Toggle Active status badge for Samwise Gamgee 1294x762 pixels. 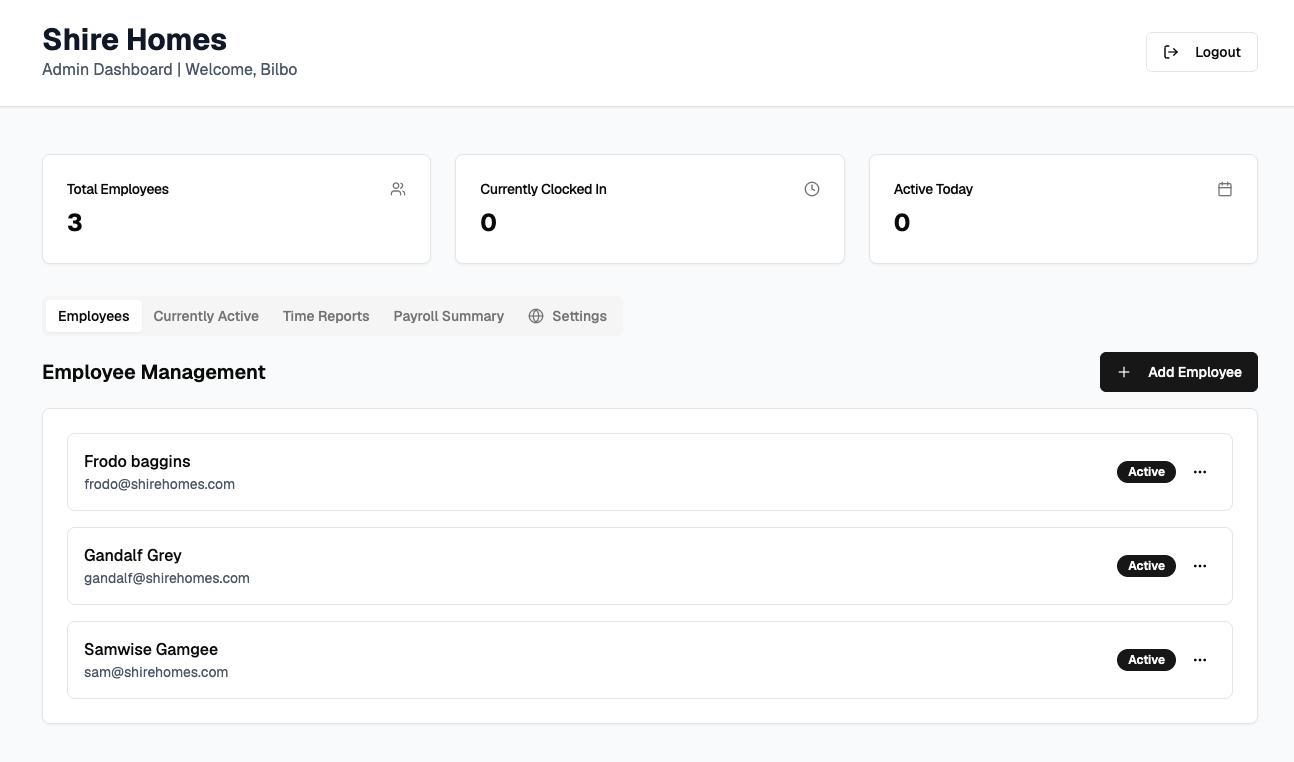(1146, 659)
